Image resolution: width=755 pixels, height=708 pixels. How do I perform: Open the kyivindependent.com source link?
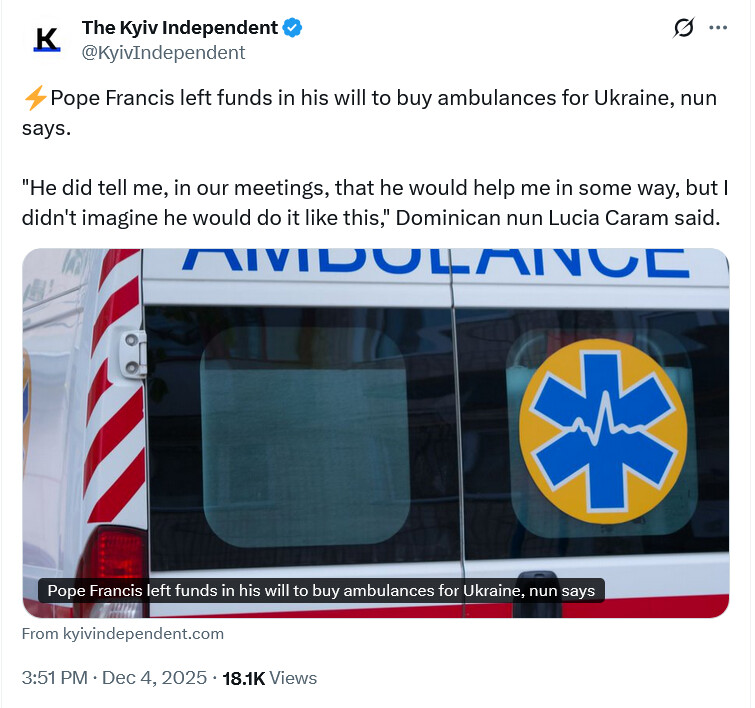(x=123, y=633)
